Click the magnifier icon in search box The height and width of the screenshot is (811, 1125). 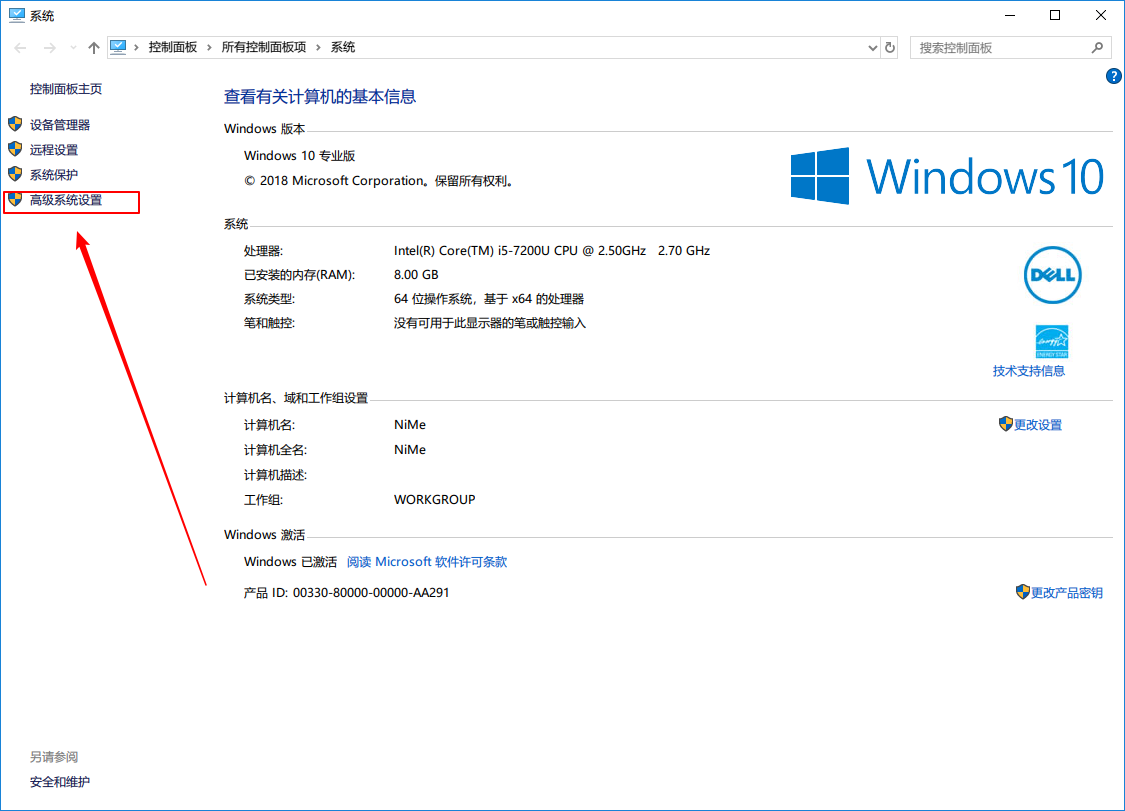tap(1097, 47)
